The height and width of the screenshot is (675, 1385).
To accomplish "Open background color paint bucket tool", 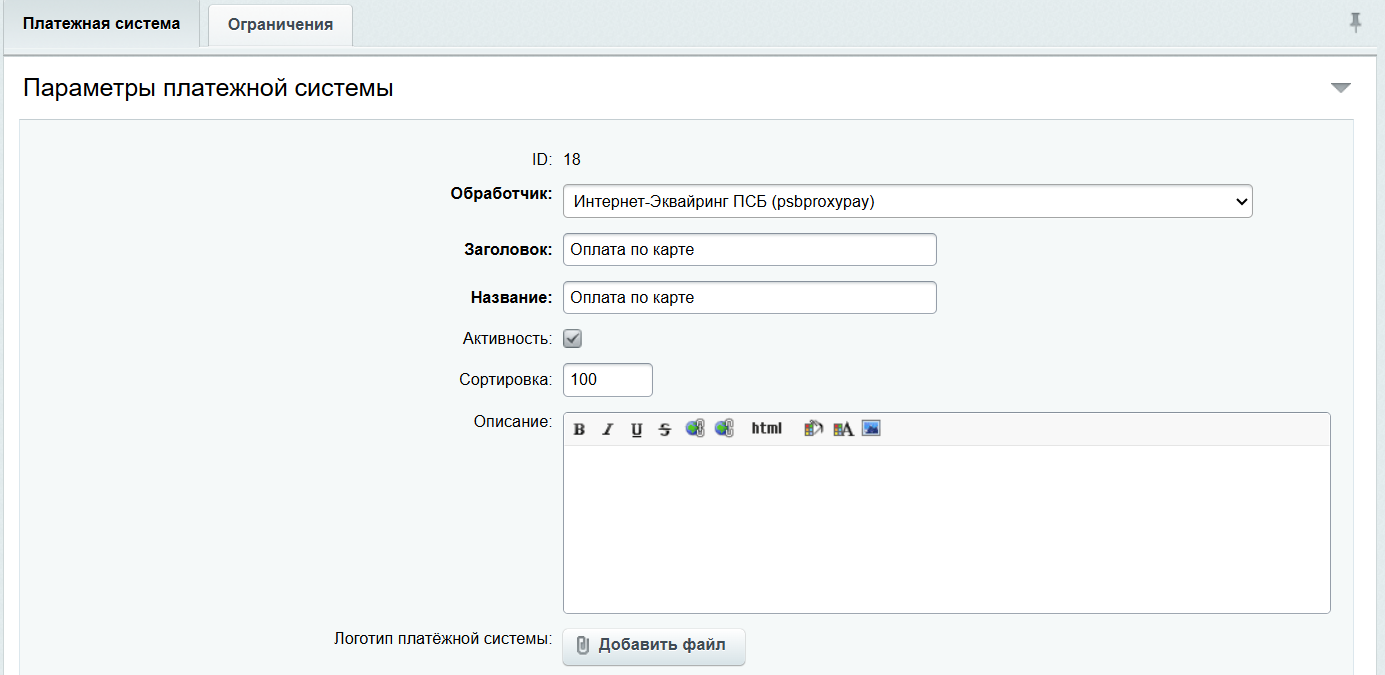I will (x=813, y=428).
